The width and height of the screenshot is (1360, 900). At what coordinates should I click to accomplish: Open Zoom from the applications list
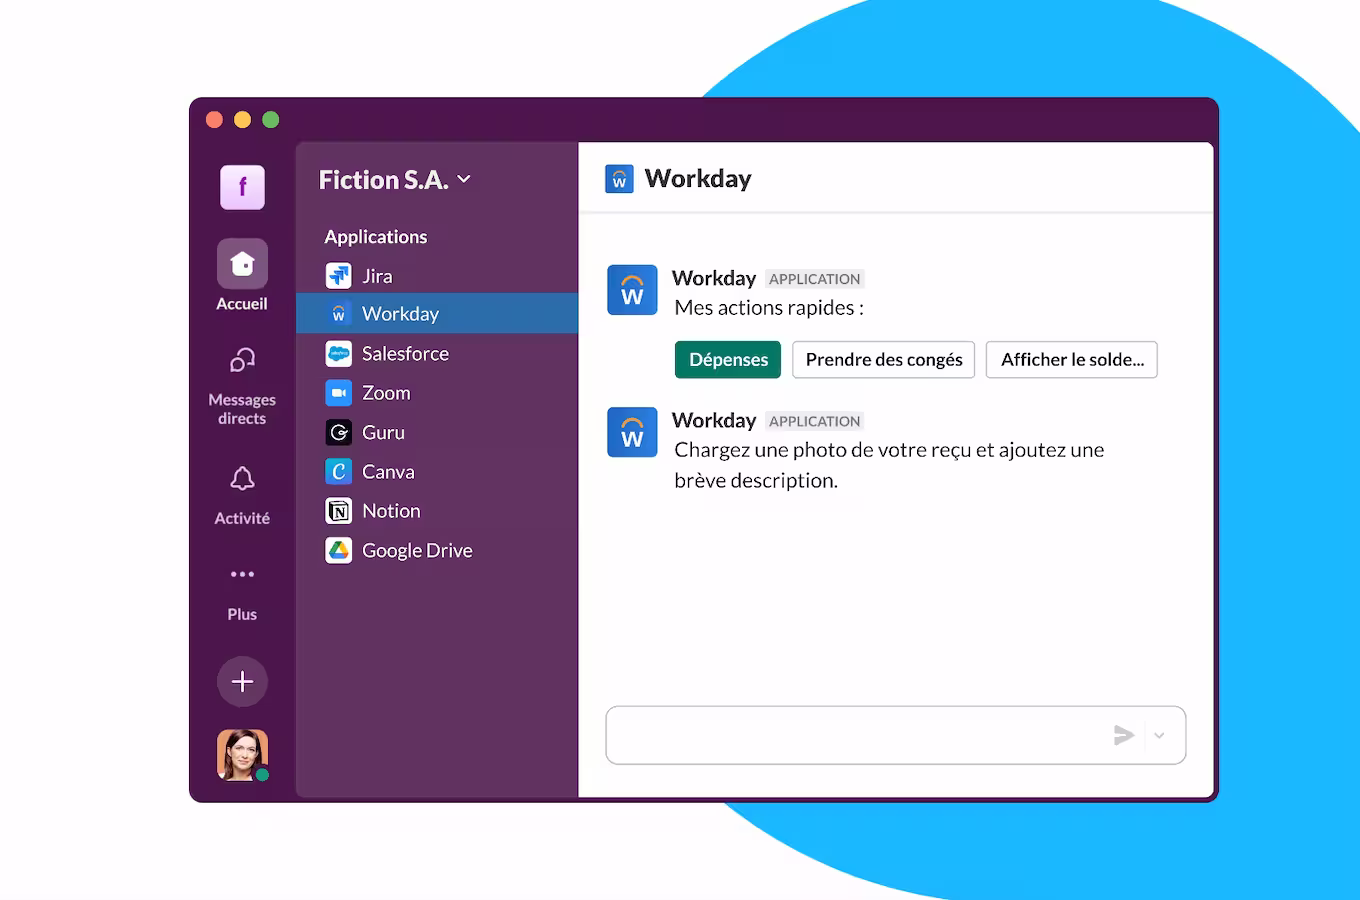pyautogui.click(x=386, y=393)
